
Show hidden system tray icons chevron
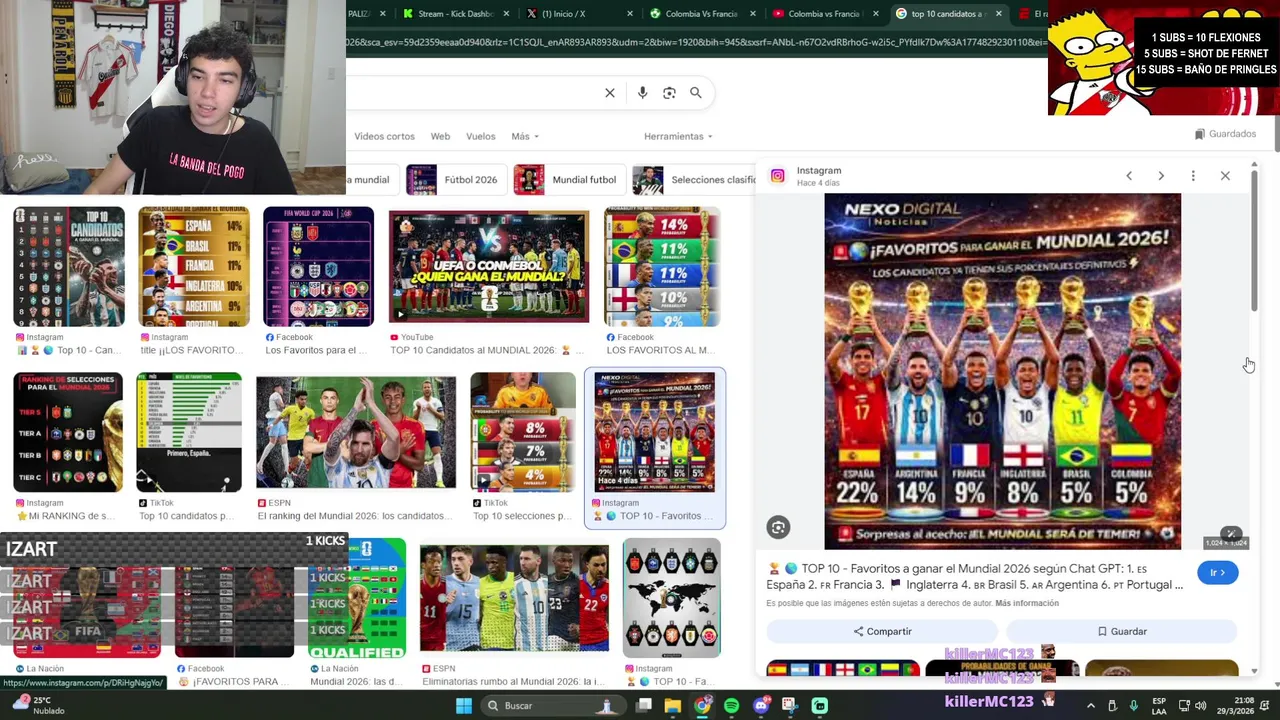coord(1090,706)
